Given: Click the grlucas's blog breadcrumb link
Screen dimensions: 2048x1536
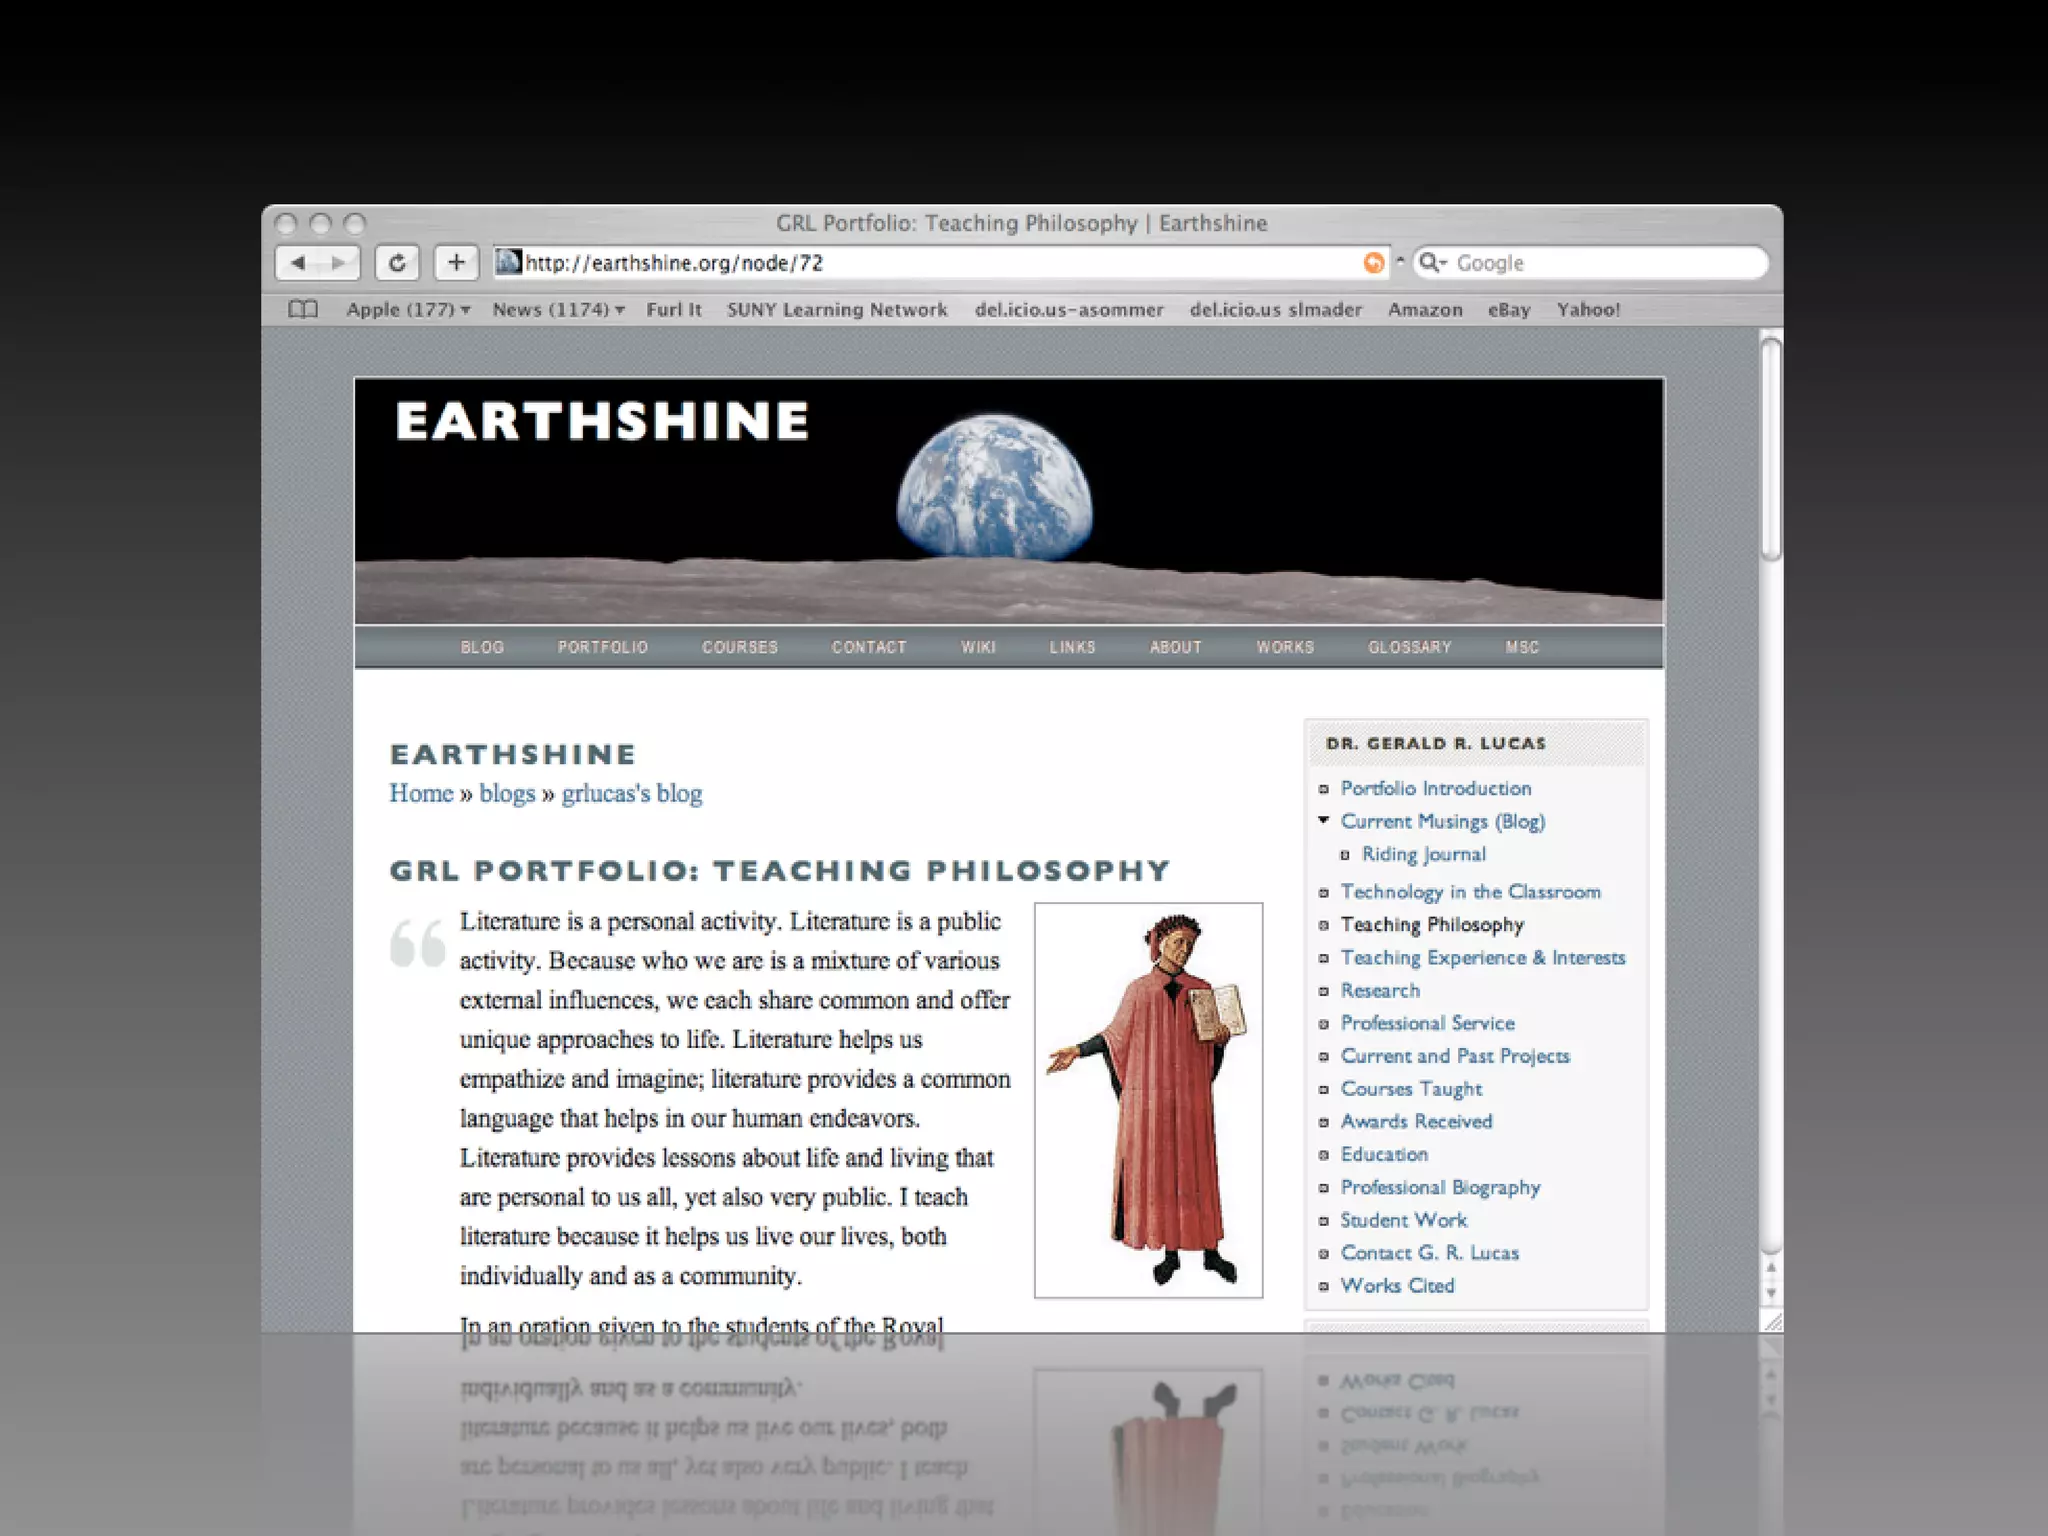Looking at the screenshot, I should [632, 793].
